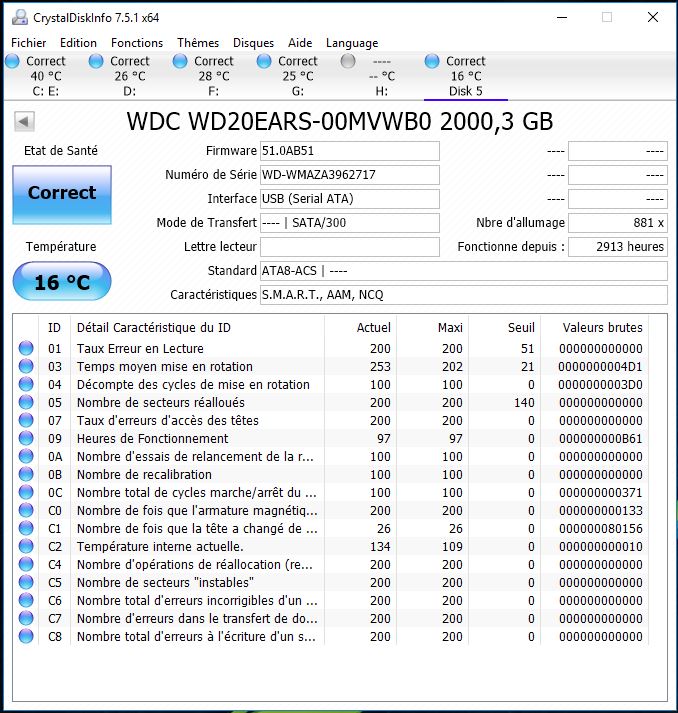Click the blue orb for attribute C8
Screen dimensions: 678x713
pyautogui.click(x=26, y=636)
